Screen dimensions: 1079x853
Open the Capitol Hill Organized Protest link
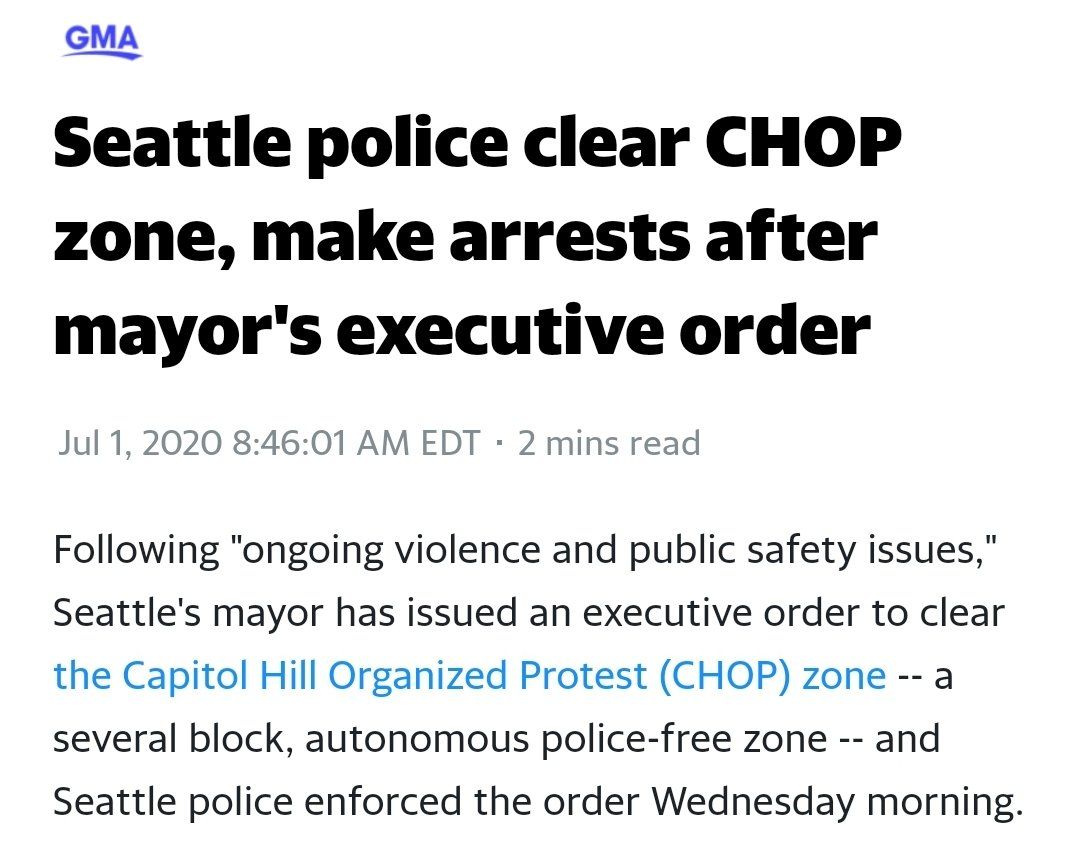coord(469,675)
